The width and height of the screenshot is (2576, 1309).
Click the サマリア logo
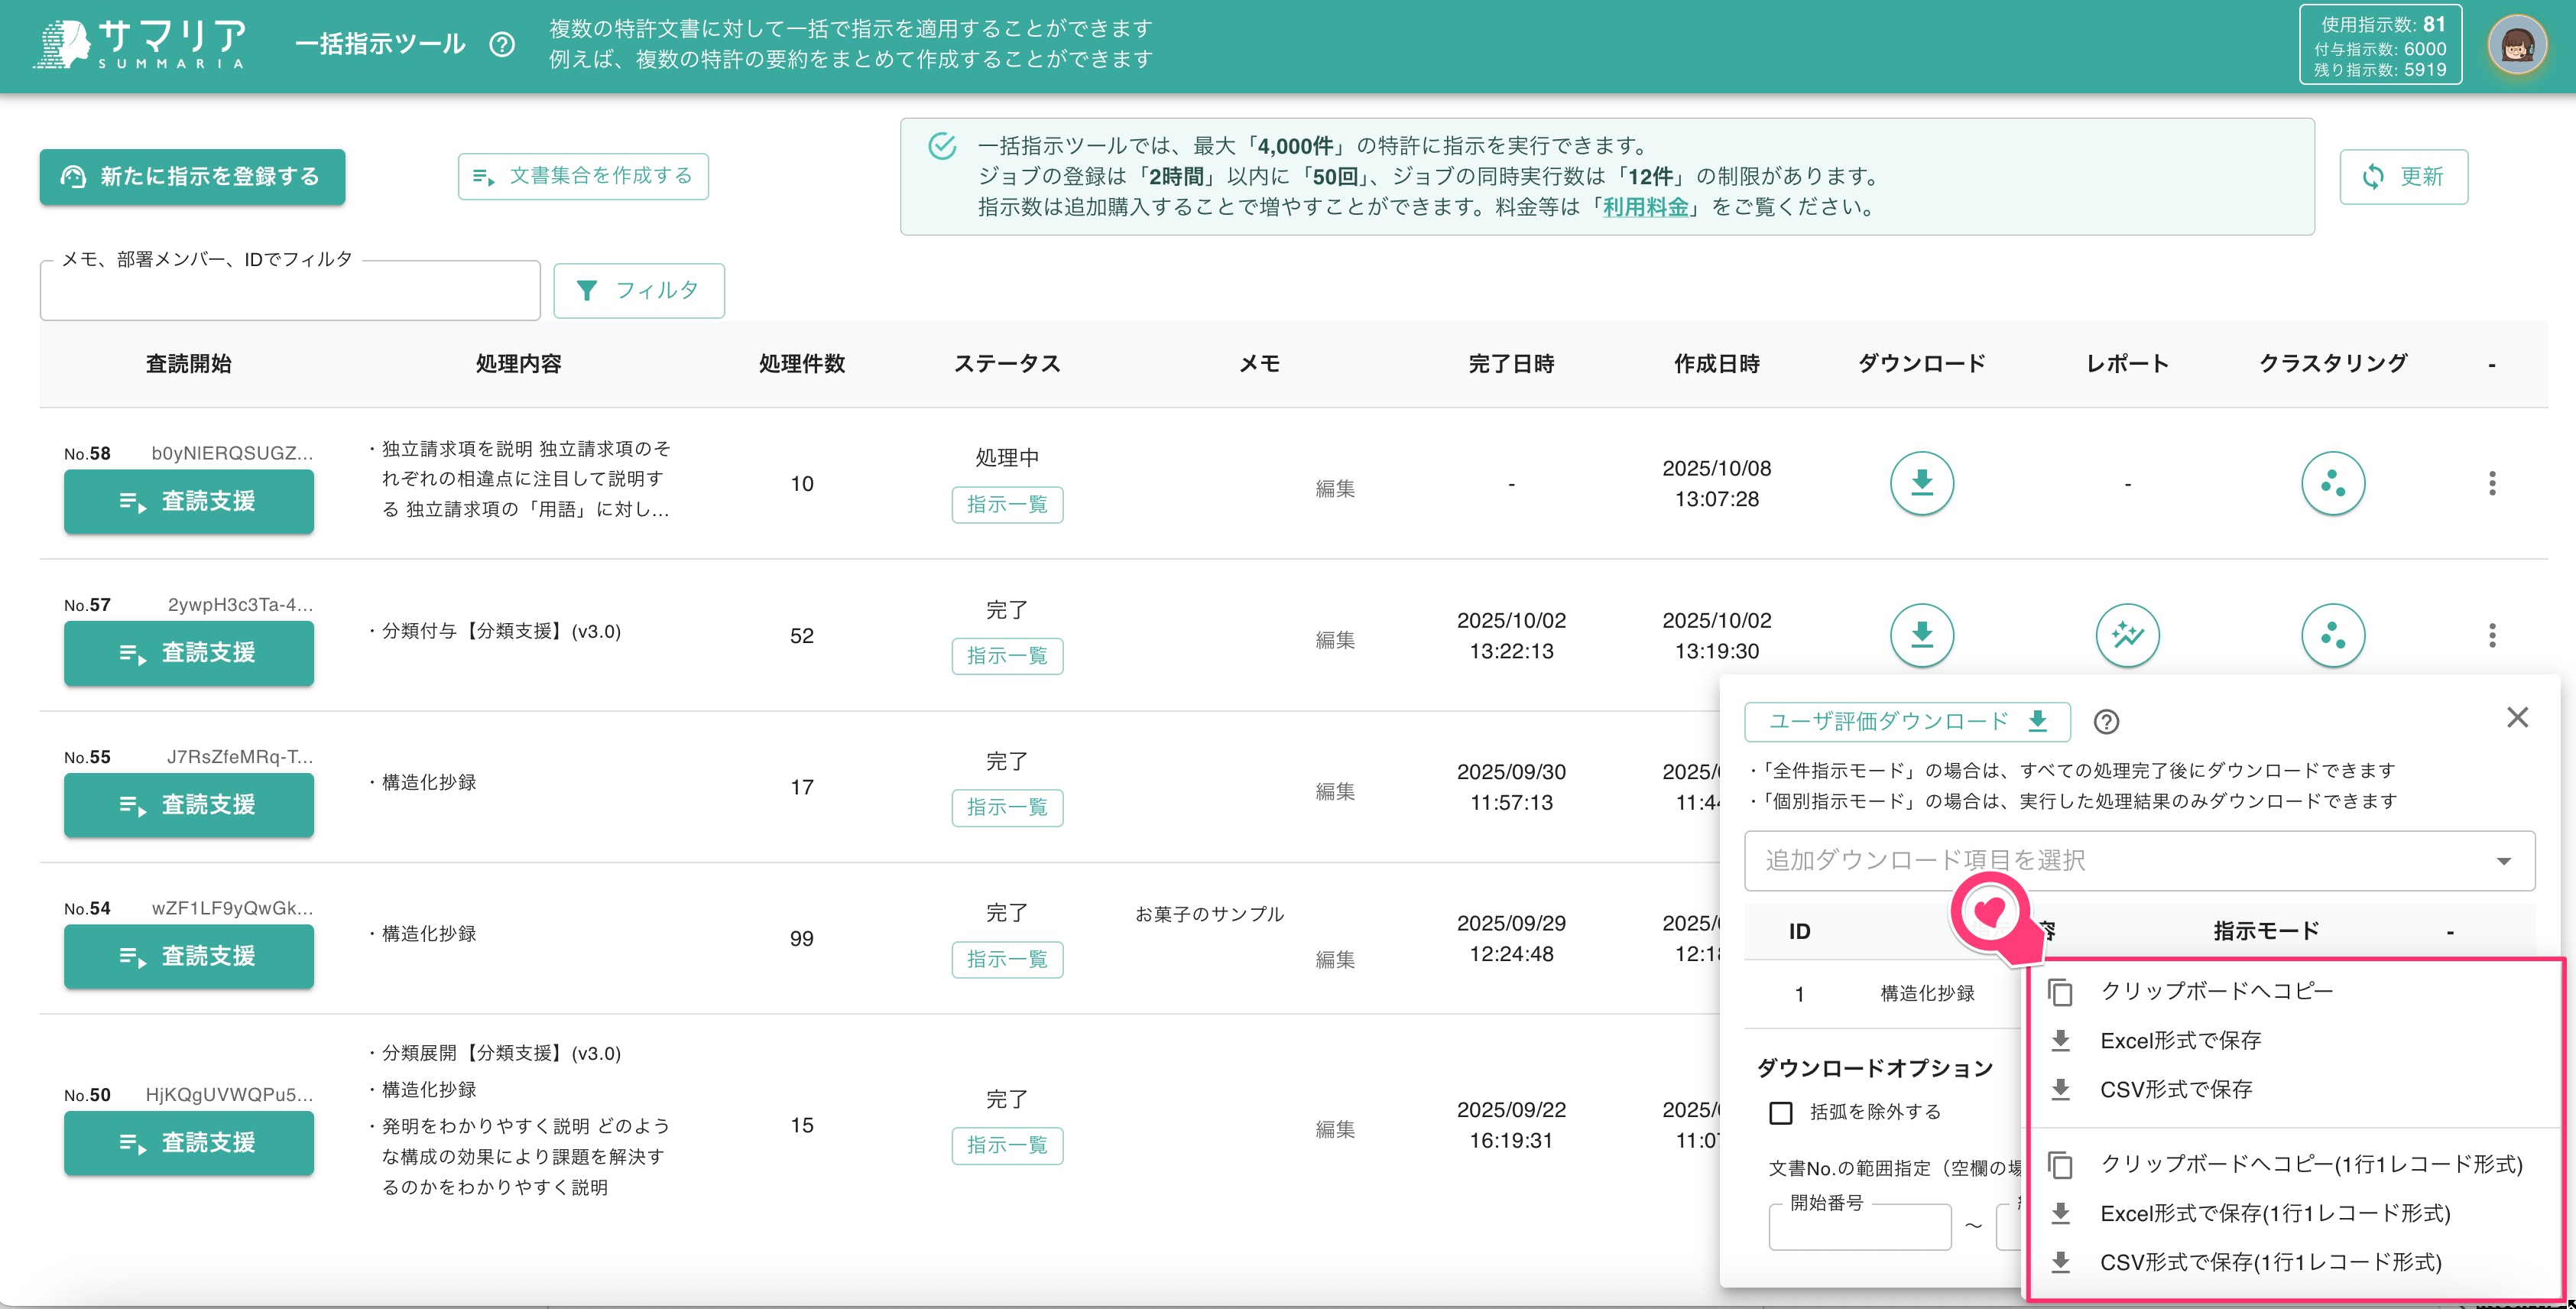tap(140, 44)
